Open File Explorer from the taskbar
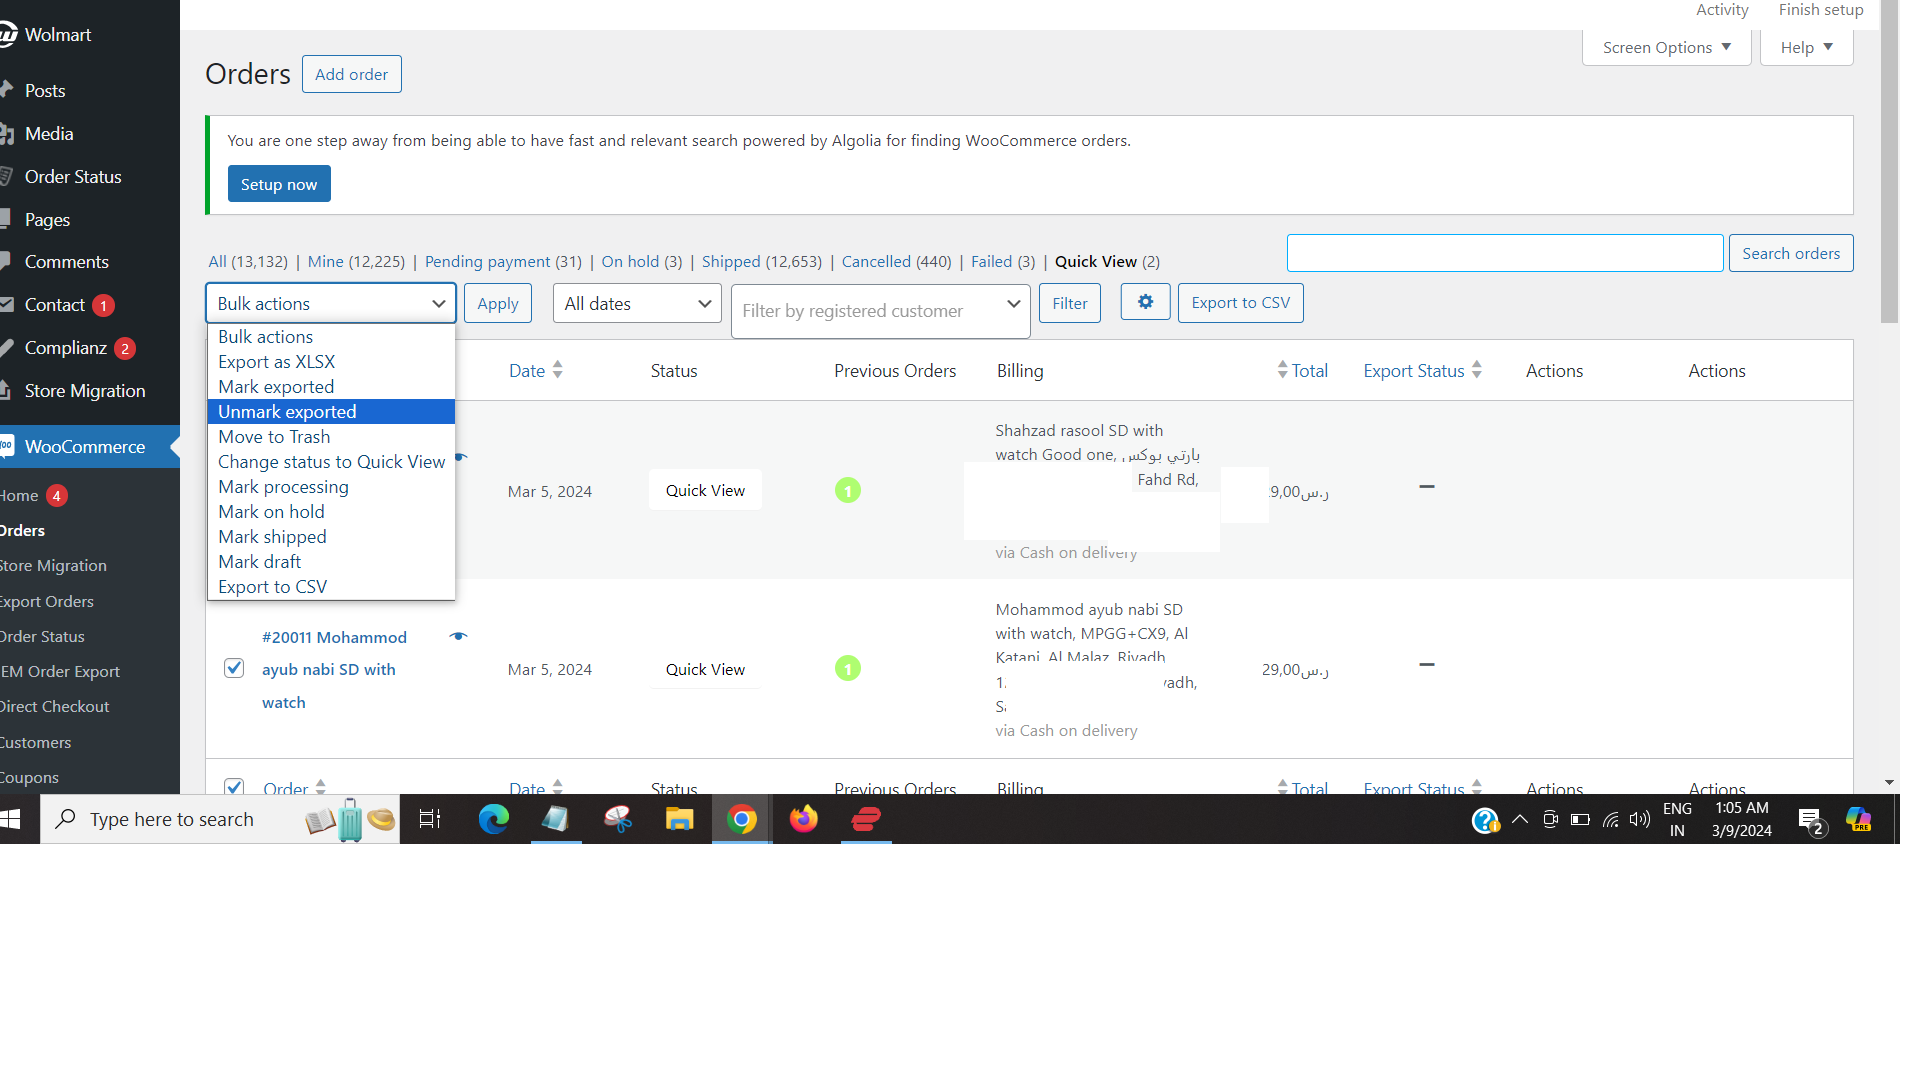 (680, 820)
